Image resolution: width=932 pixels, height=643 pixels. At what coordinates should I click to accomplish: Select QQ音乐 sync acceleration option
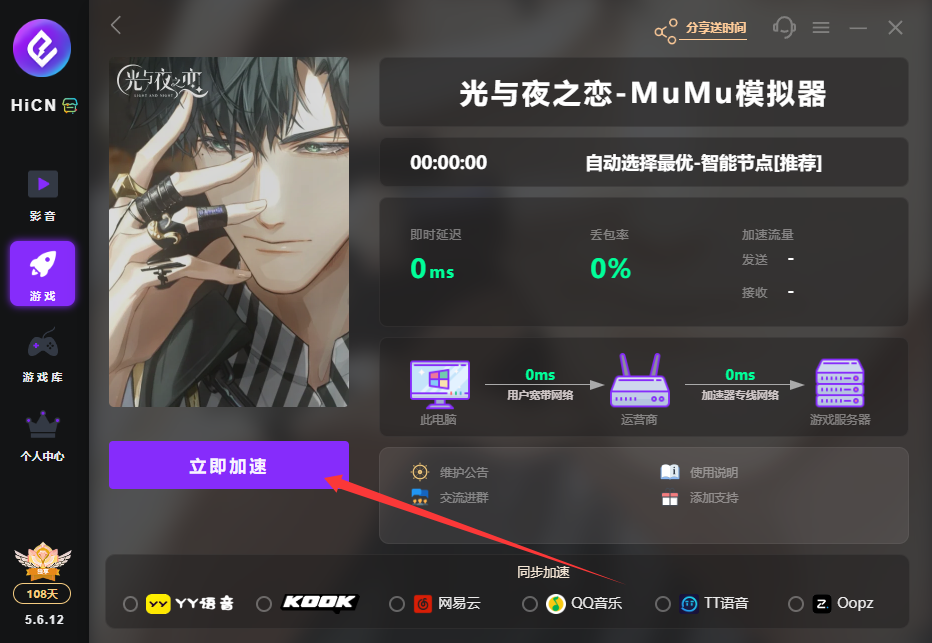(x=530, y=604)
